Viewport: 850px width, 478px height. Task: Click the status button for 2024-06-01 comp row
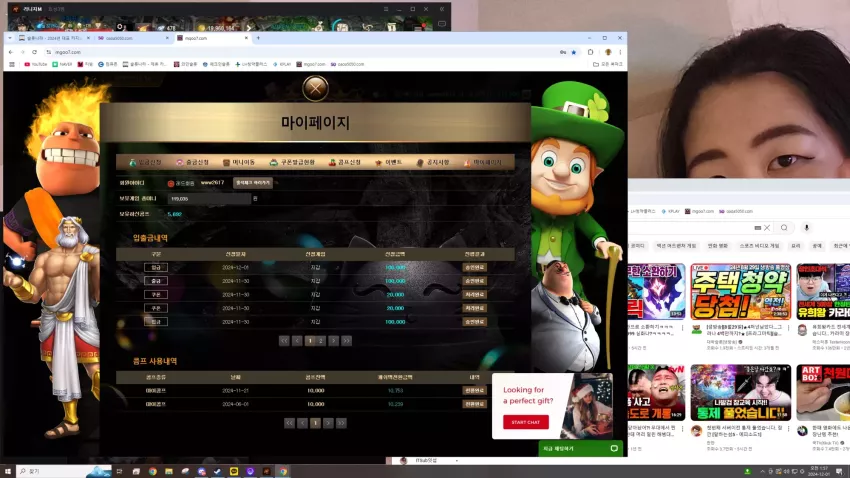click(474, 404)
